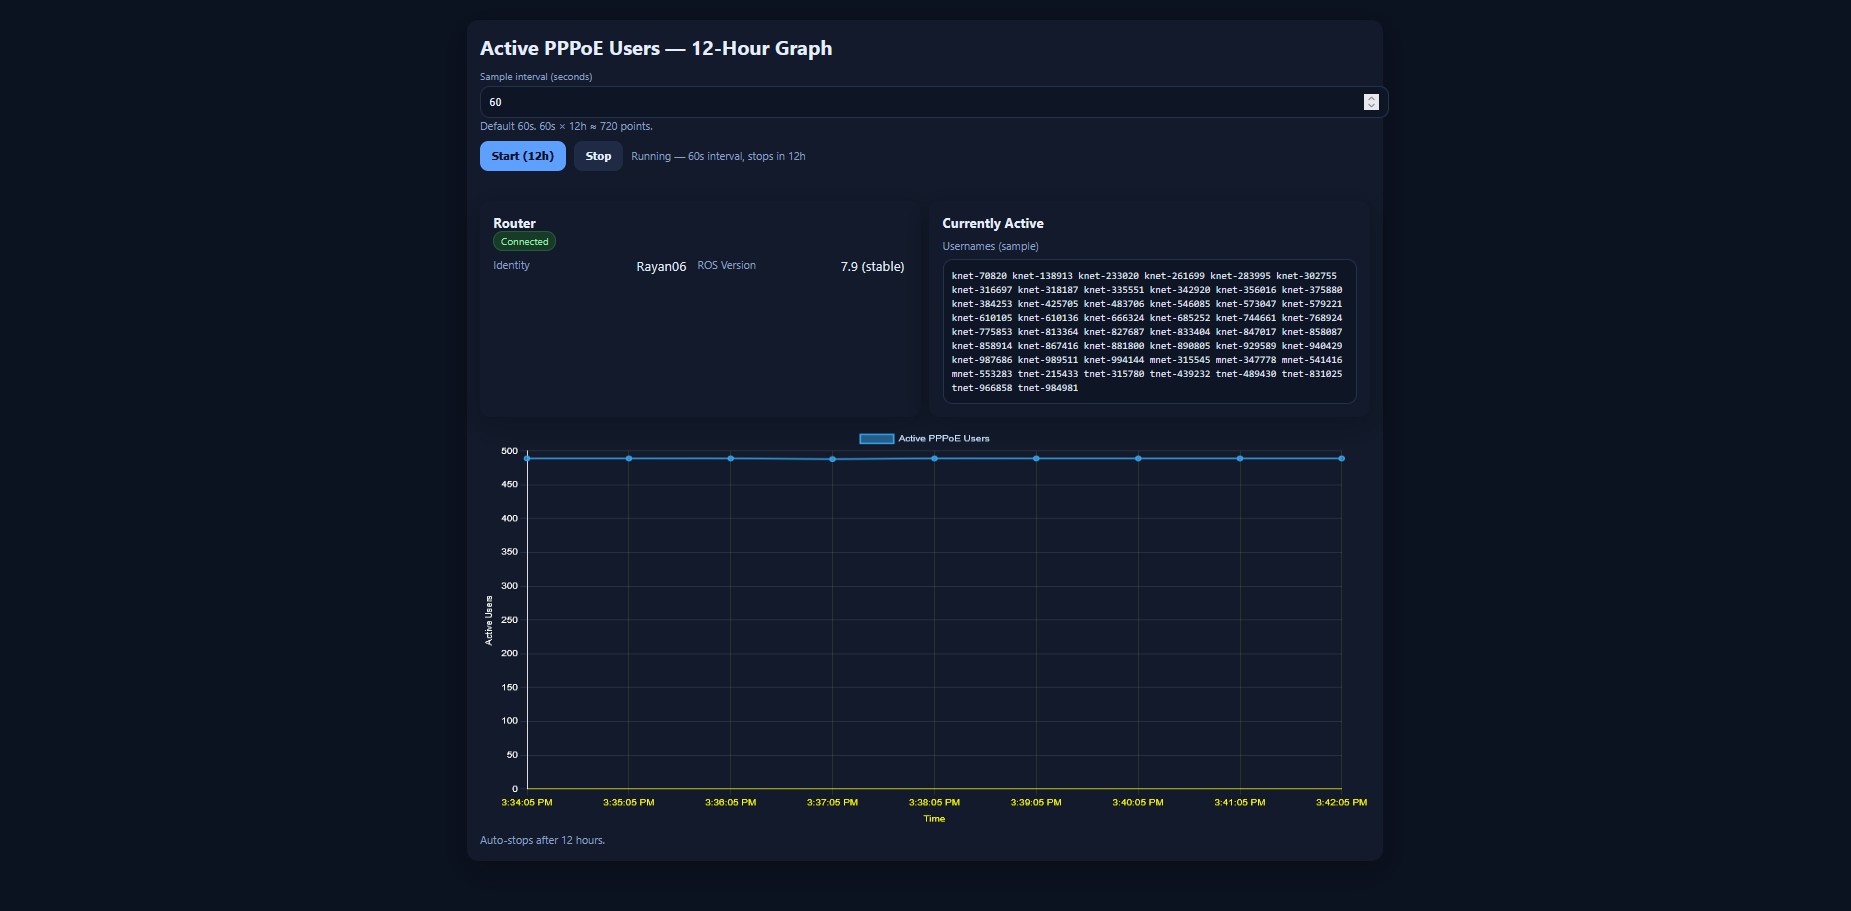Select chart data point at 3:41:05 PM
Viewport: 1851px width, 911px height.
[1240, 459]
